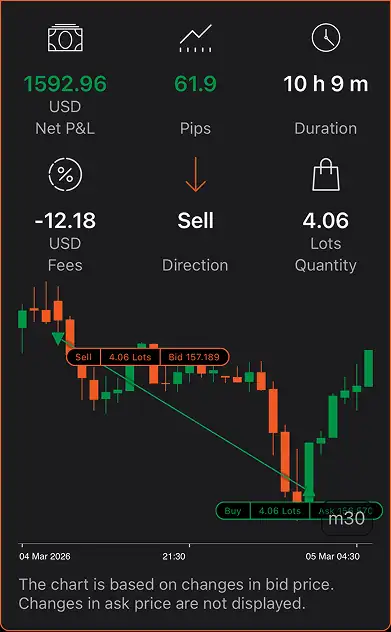Click the banknote Net P&L icon
The image size is (391, 632).
click(x=65, y=39)
